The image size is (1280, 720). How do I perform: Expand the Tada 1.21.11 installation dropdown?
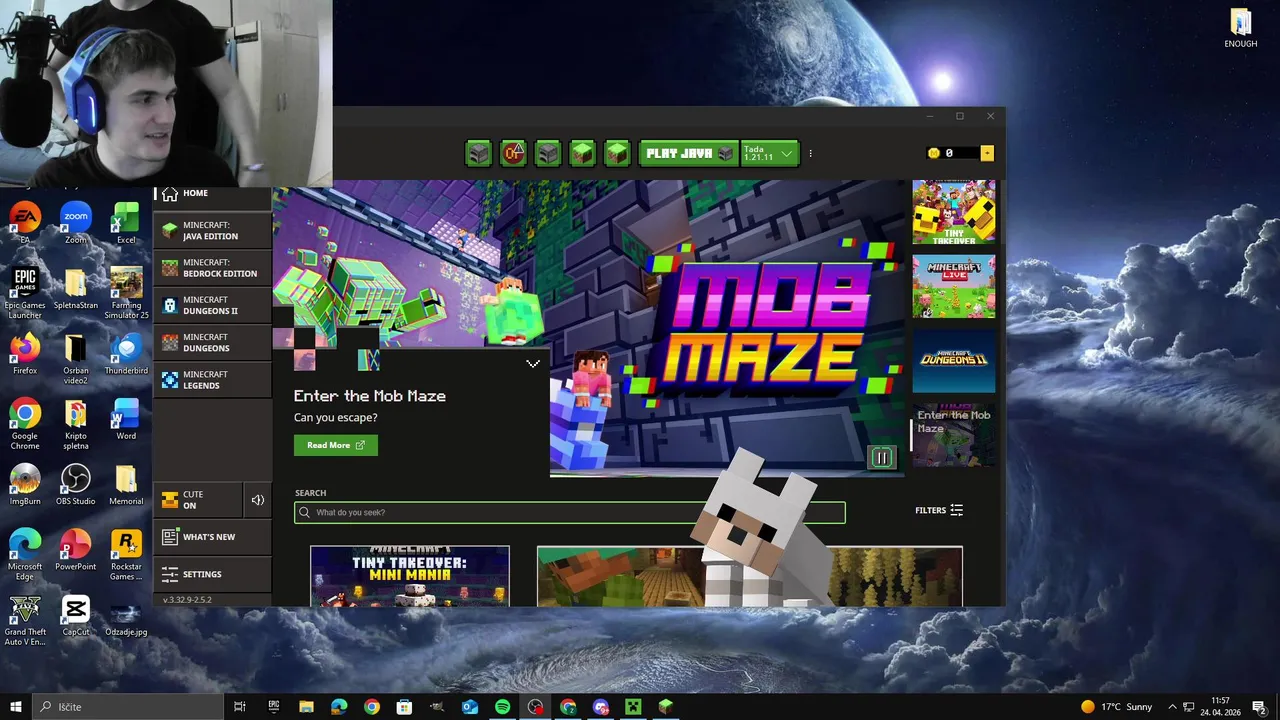click(769, 153)
